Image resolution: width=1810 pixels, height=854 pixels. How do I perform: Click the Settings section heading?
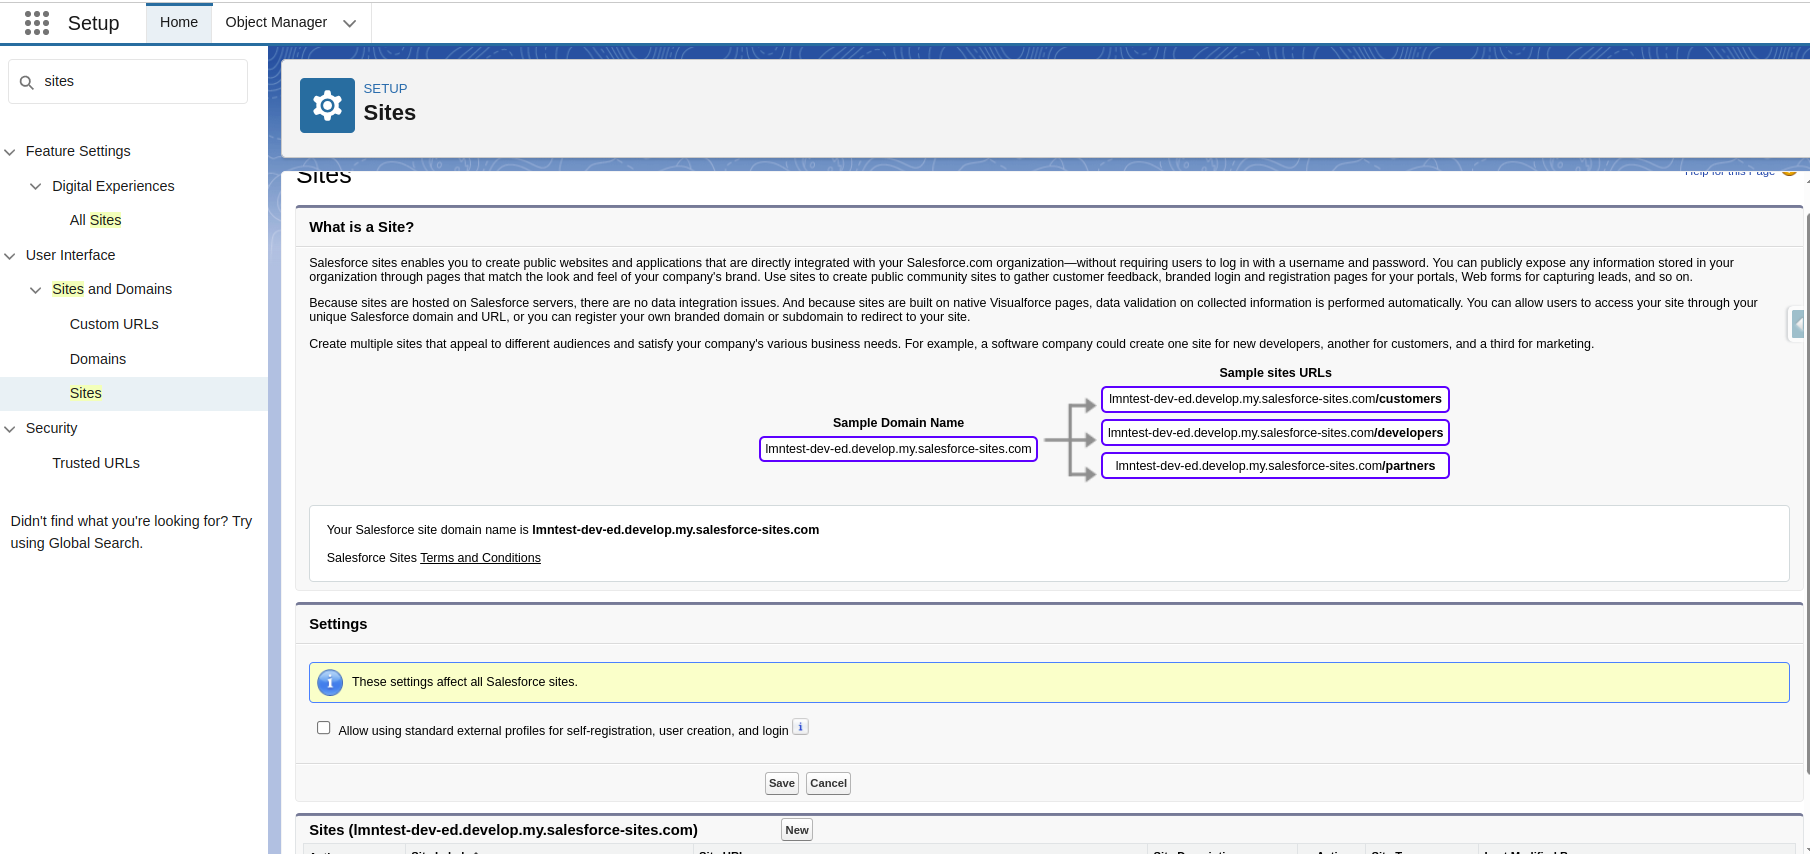[338, 624]
